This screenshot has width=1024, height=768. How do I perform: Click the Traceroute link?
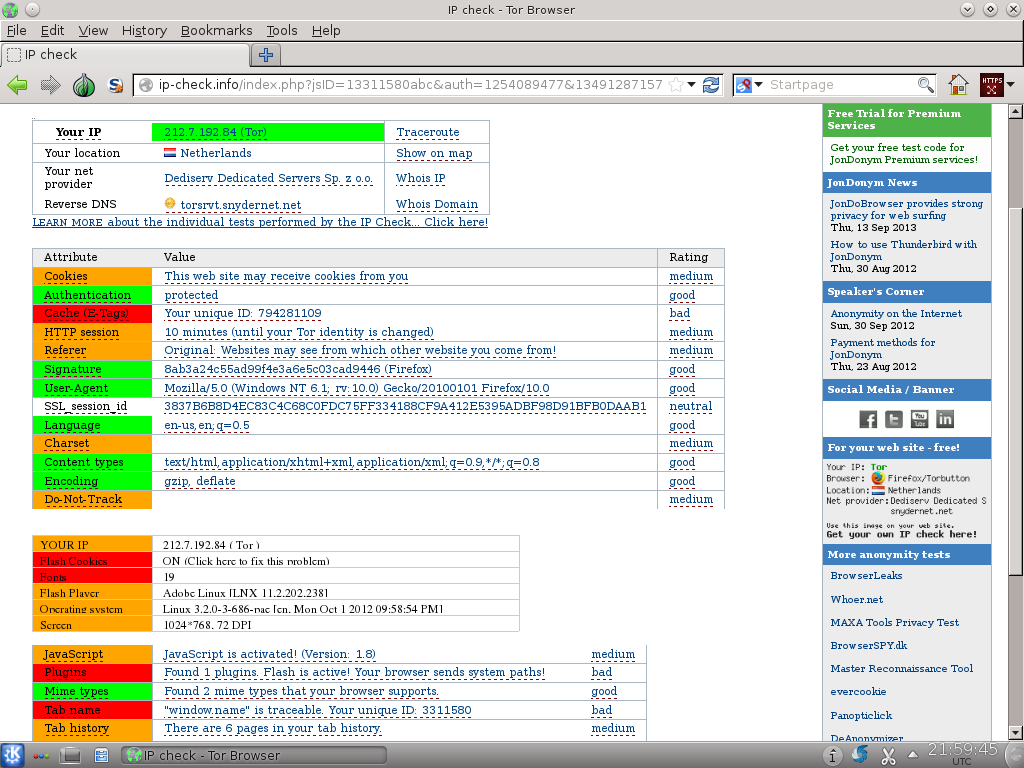click(x=428, y=132)
